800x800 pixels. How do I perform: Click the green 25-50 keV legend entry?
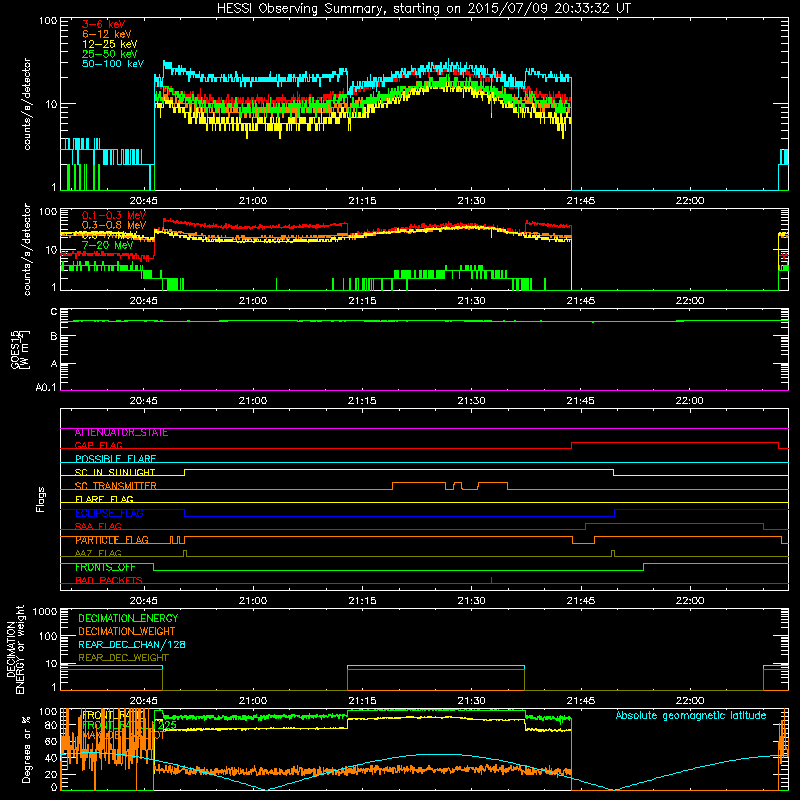[x=109, y=54]
